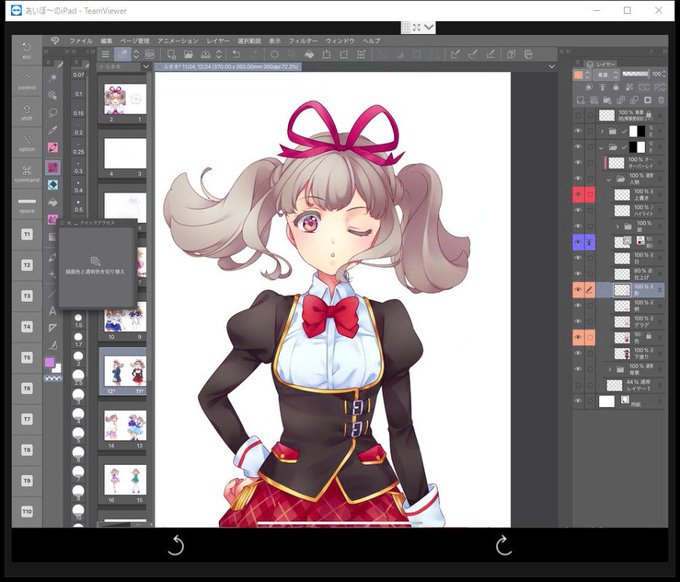This screenshot has width=680, height=582.
Task: Select the text tool letter A
Action: (52, 311)
